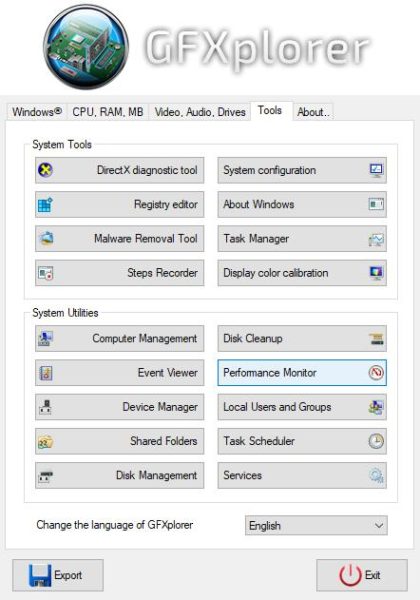Click the Task Manager graph icon
Screen dimensions: 420x600
click(376, 239)
